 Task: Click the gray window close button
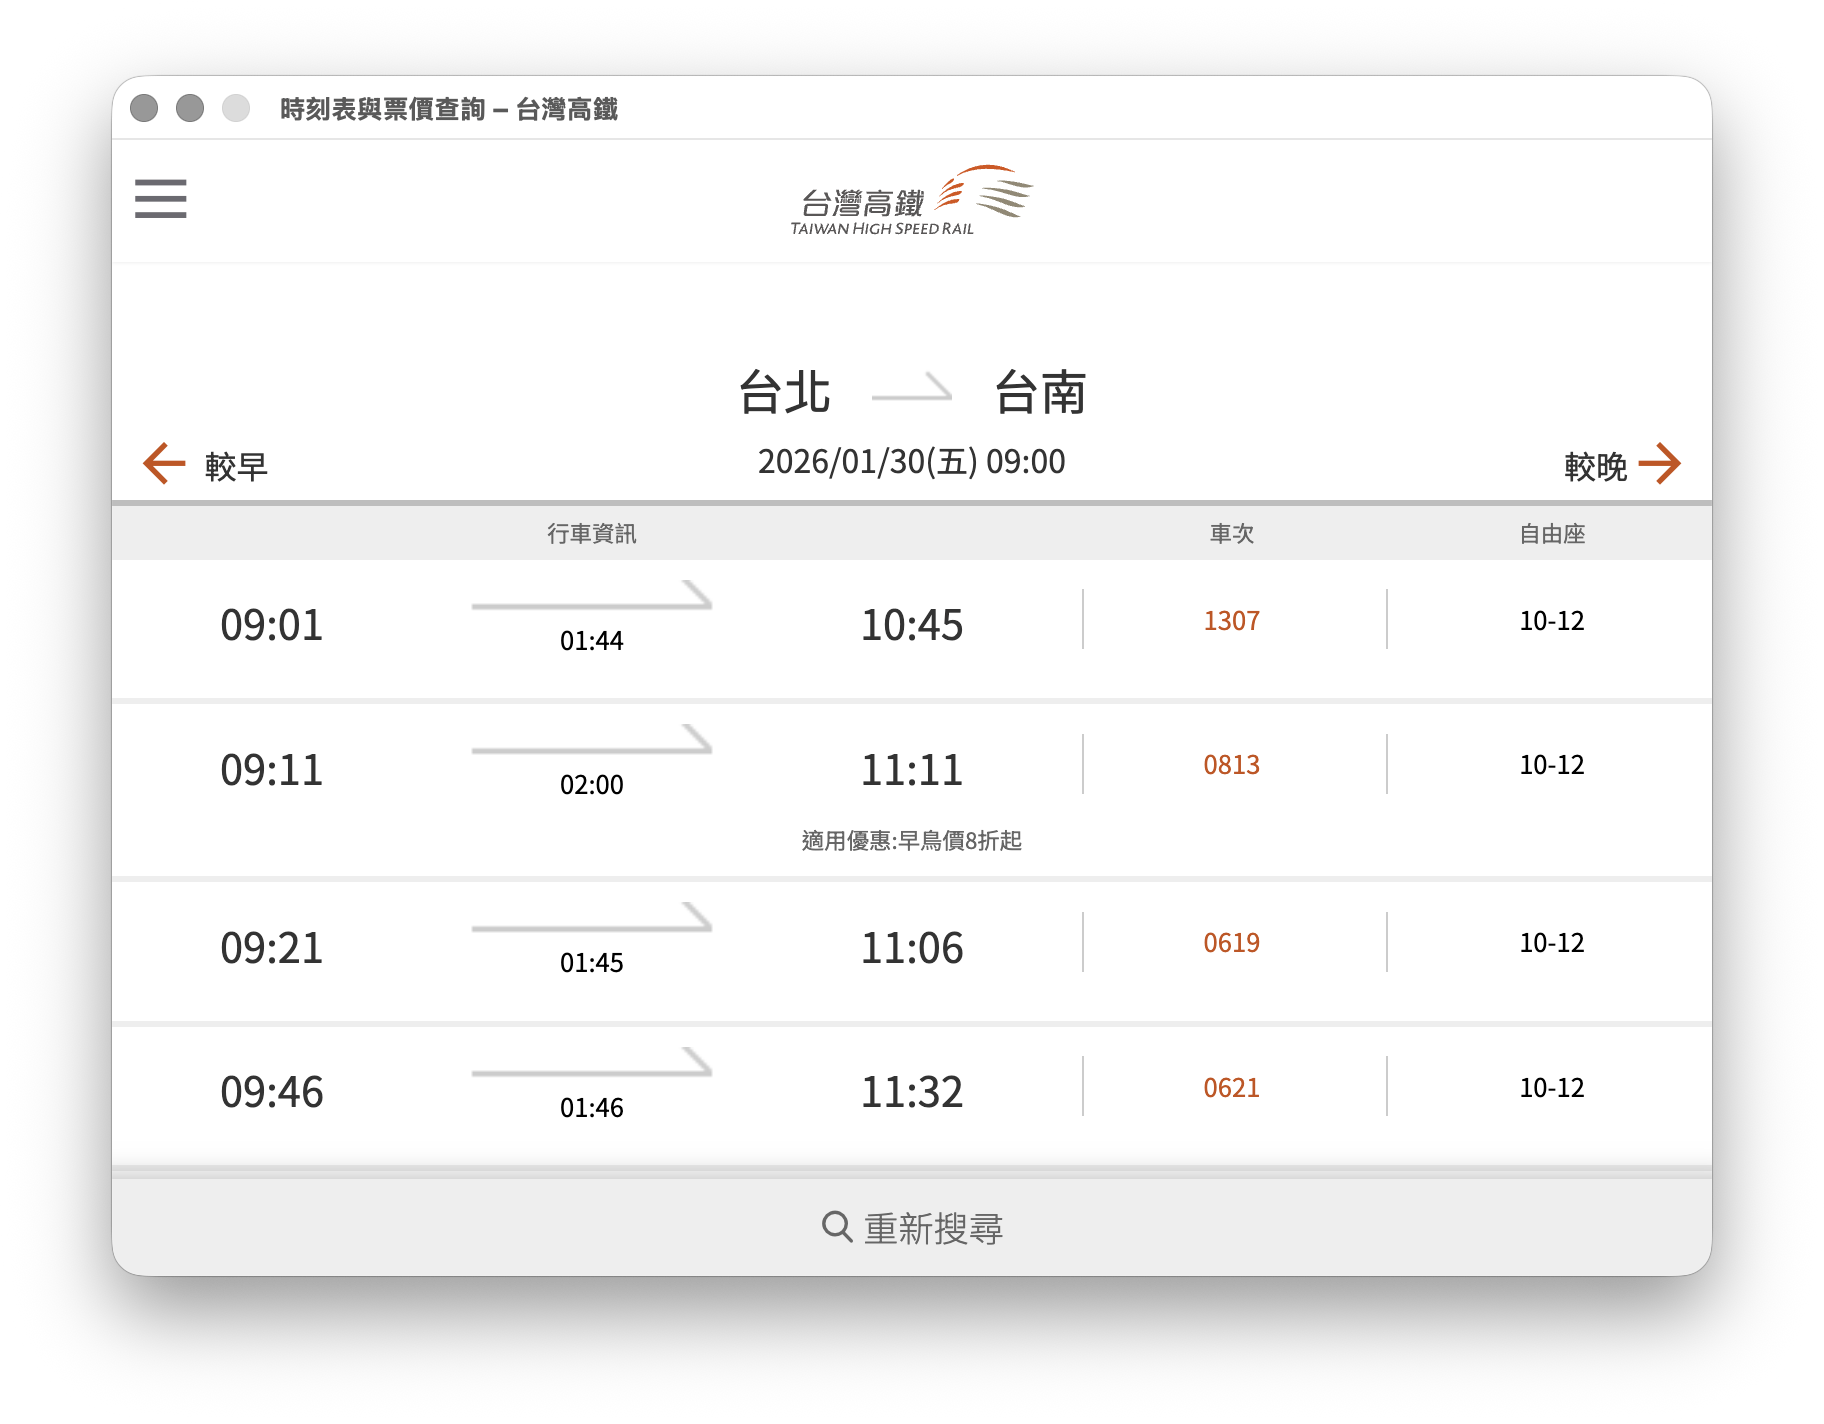[144, 108]
